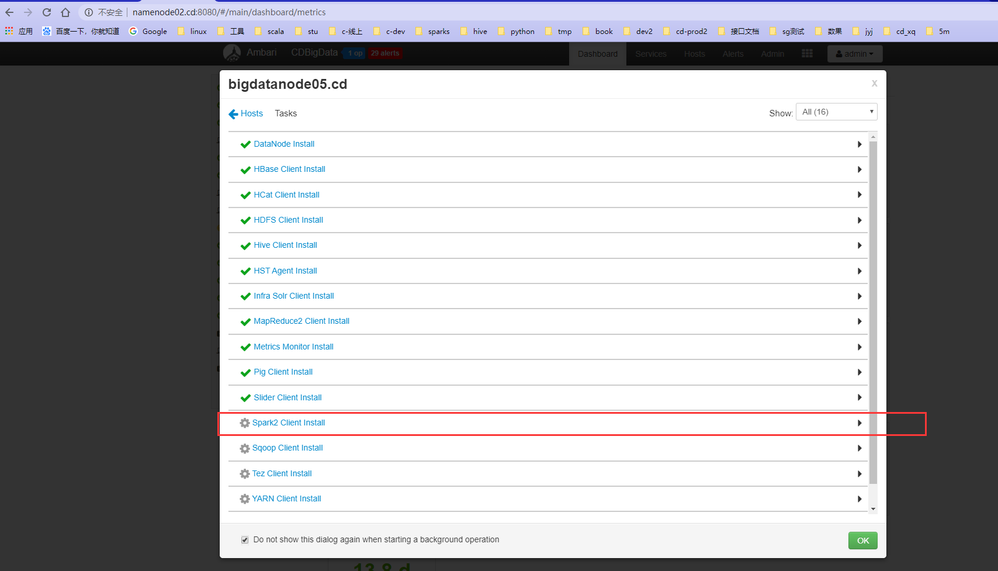
Task: Click the gear icon beside YARN Client Install
Action: [x=244, y=499]
